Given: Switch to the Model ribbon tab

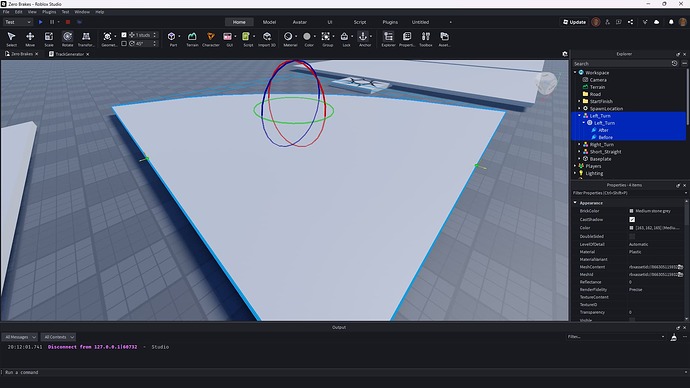Looking at the screenshot, I should tap(269, 22).
